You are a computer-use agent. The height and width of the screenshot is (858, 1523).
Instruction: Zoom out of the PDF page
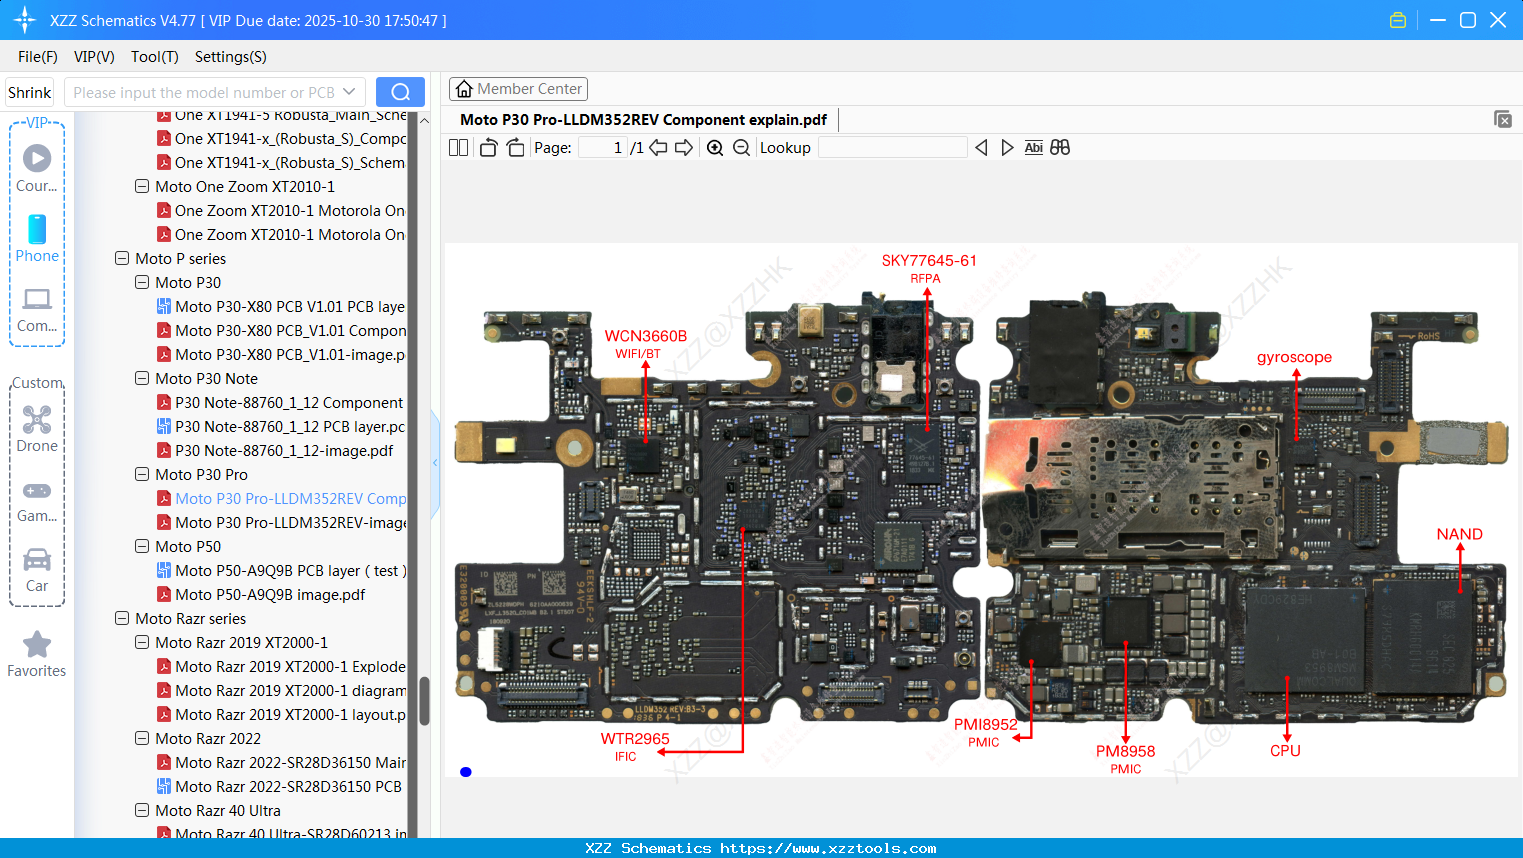pos(741,147)
